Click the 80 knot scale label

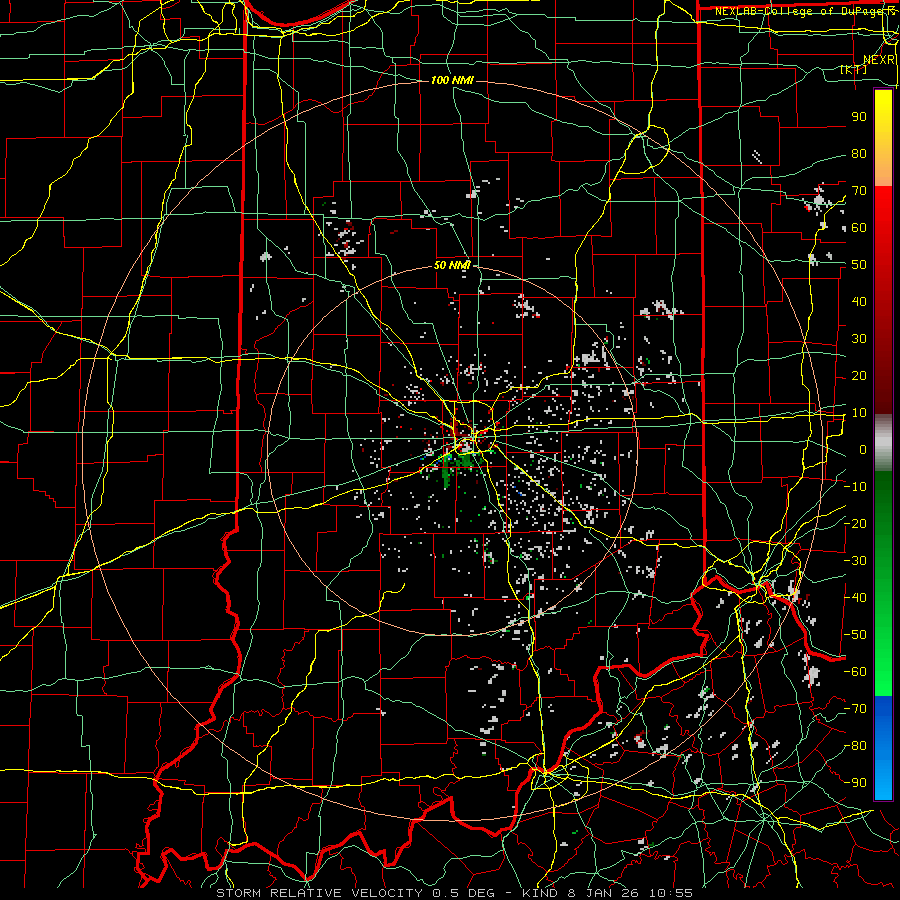point(859,154)
